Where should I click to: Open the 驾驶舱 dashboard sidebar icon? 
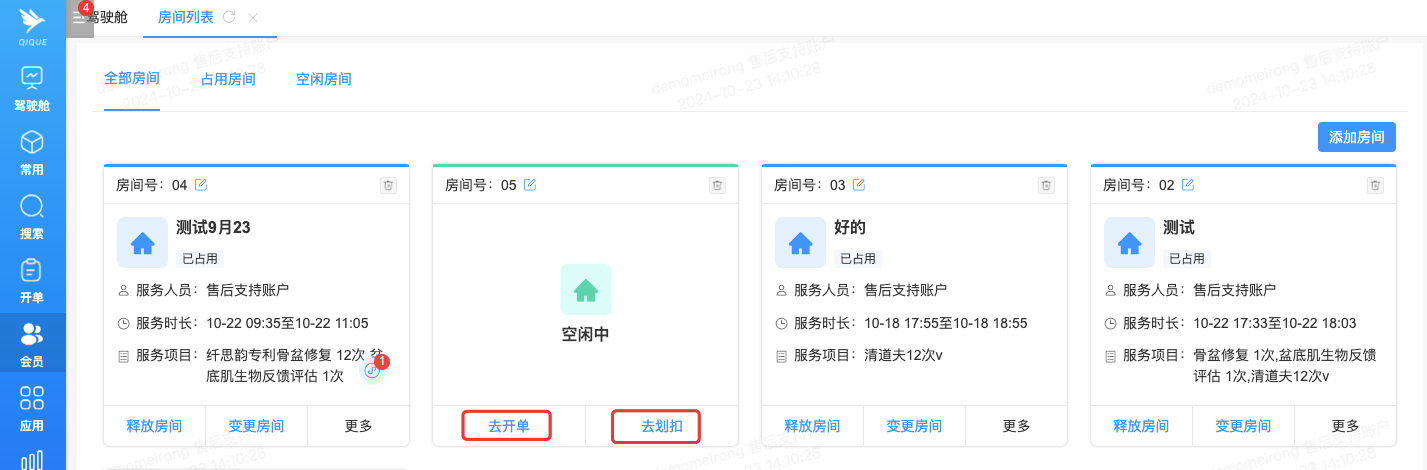[32, 78]
